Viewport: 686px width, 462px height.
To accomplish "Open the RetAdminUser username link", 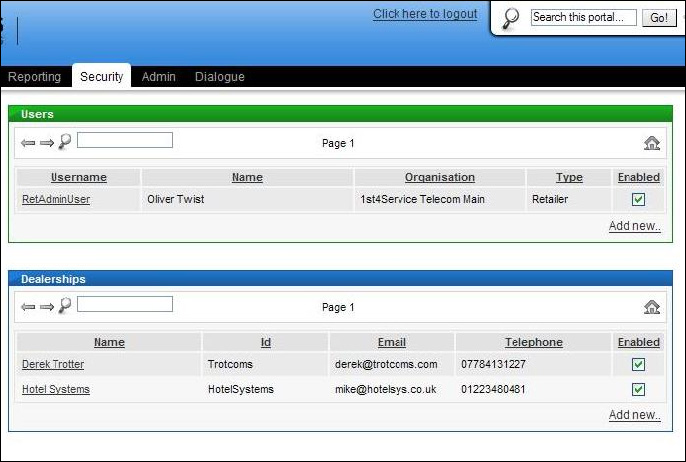I will click(56, 199).
